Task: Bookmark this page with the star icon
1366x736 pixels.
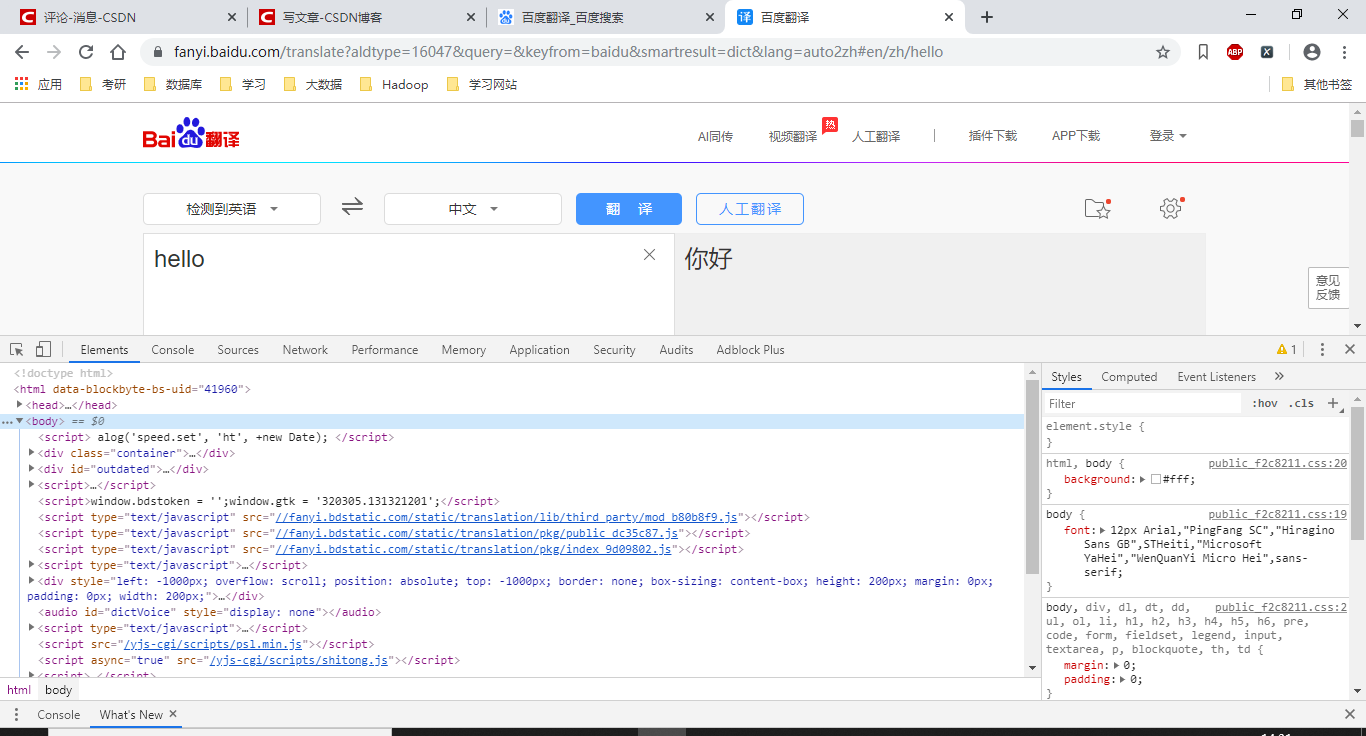Action: pos(1163,52)
